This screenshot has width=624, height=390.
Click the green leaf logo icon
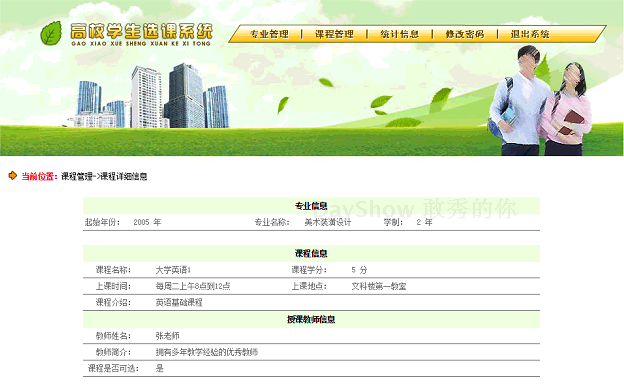tap(51, 33)
